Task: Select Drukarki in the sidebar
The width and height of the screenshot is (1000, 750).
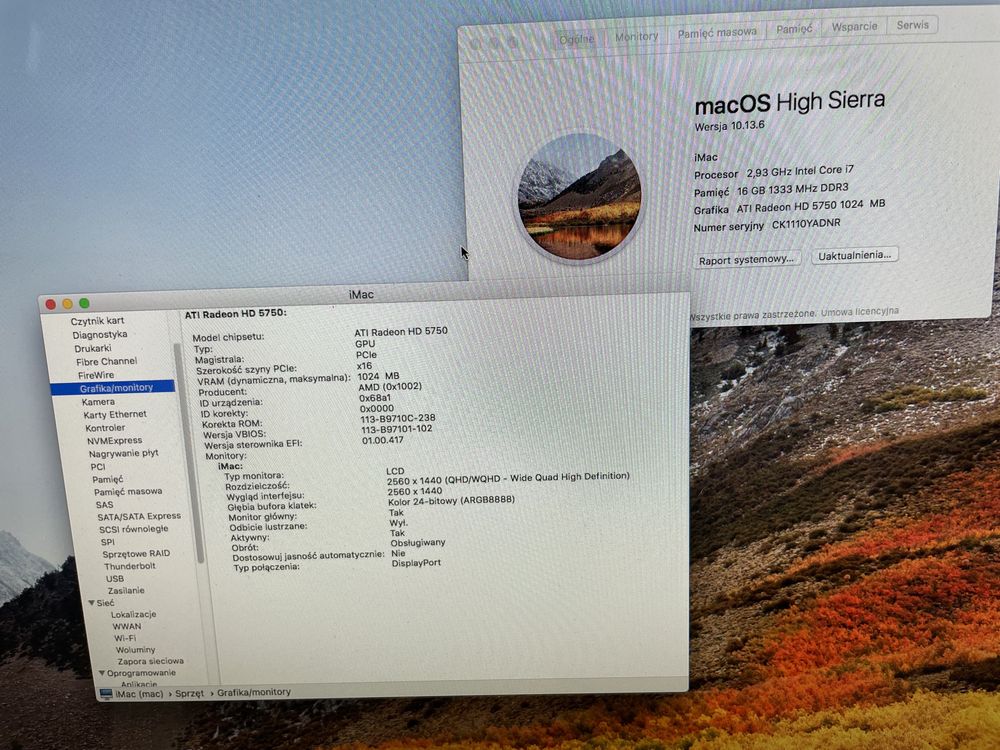Action: [92, 348]
